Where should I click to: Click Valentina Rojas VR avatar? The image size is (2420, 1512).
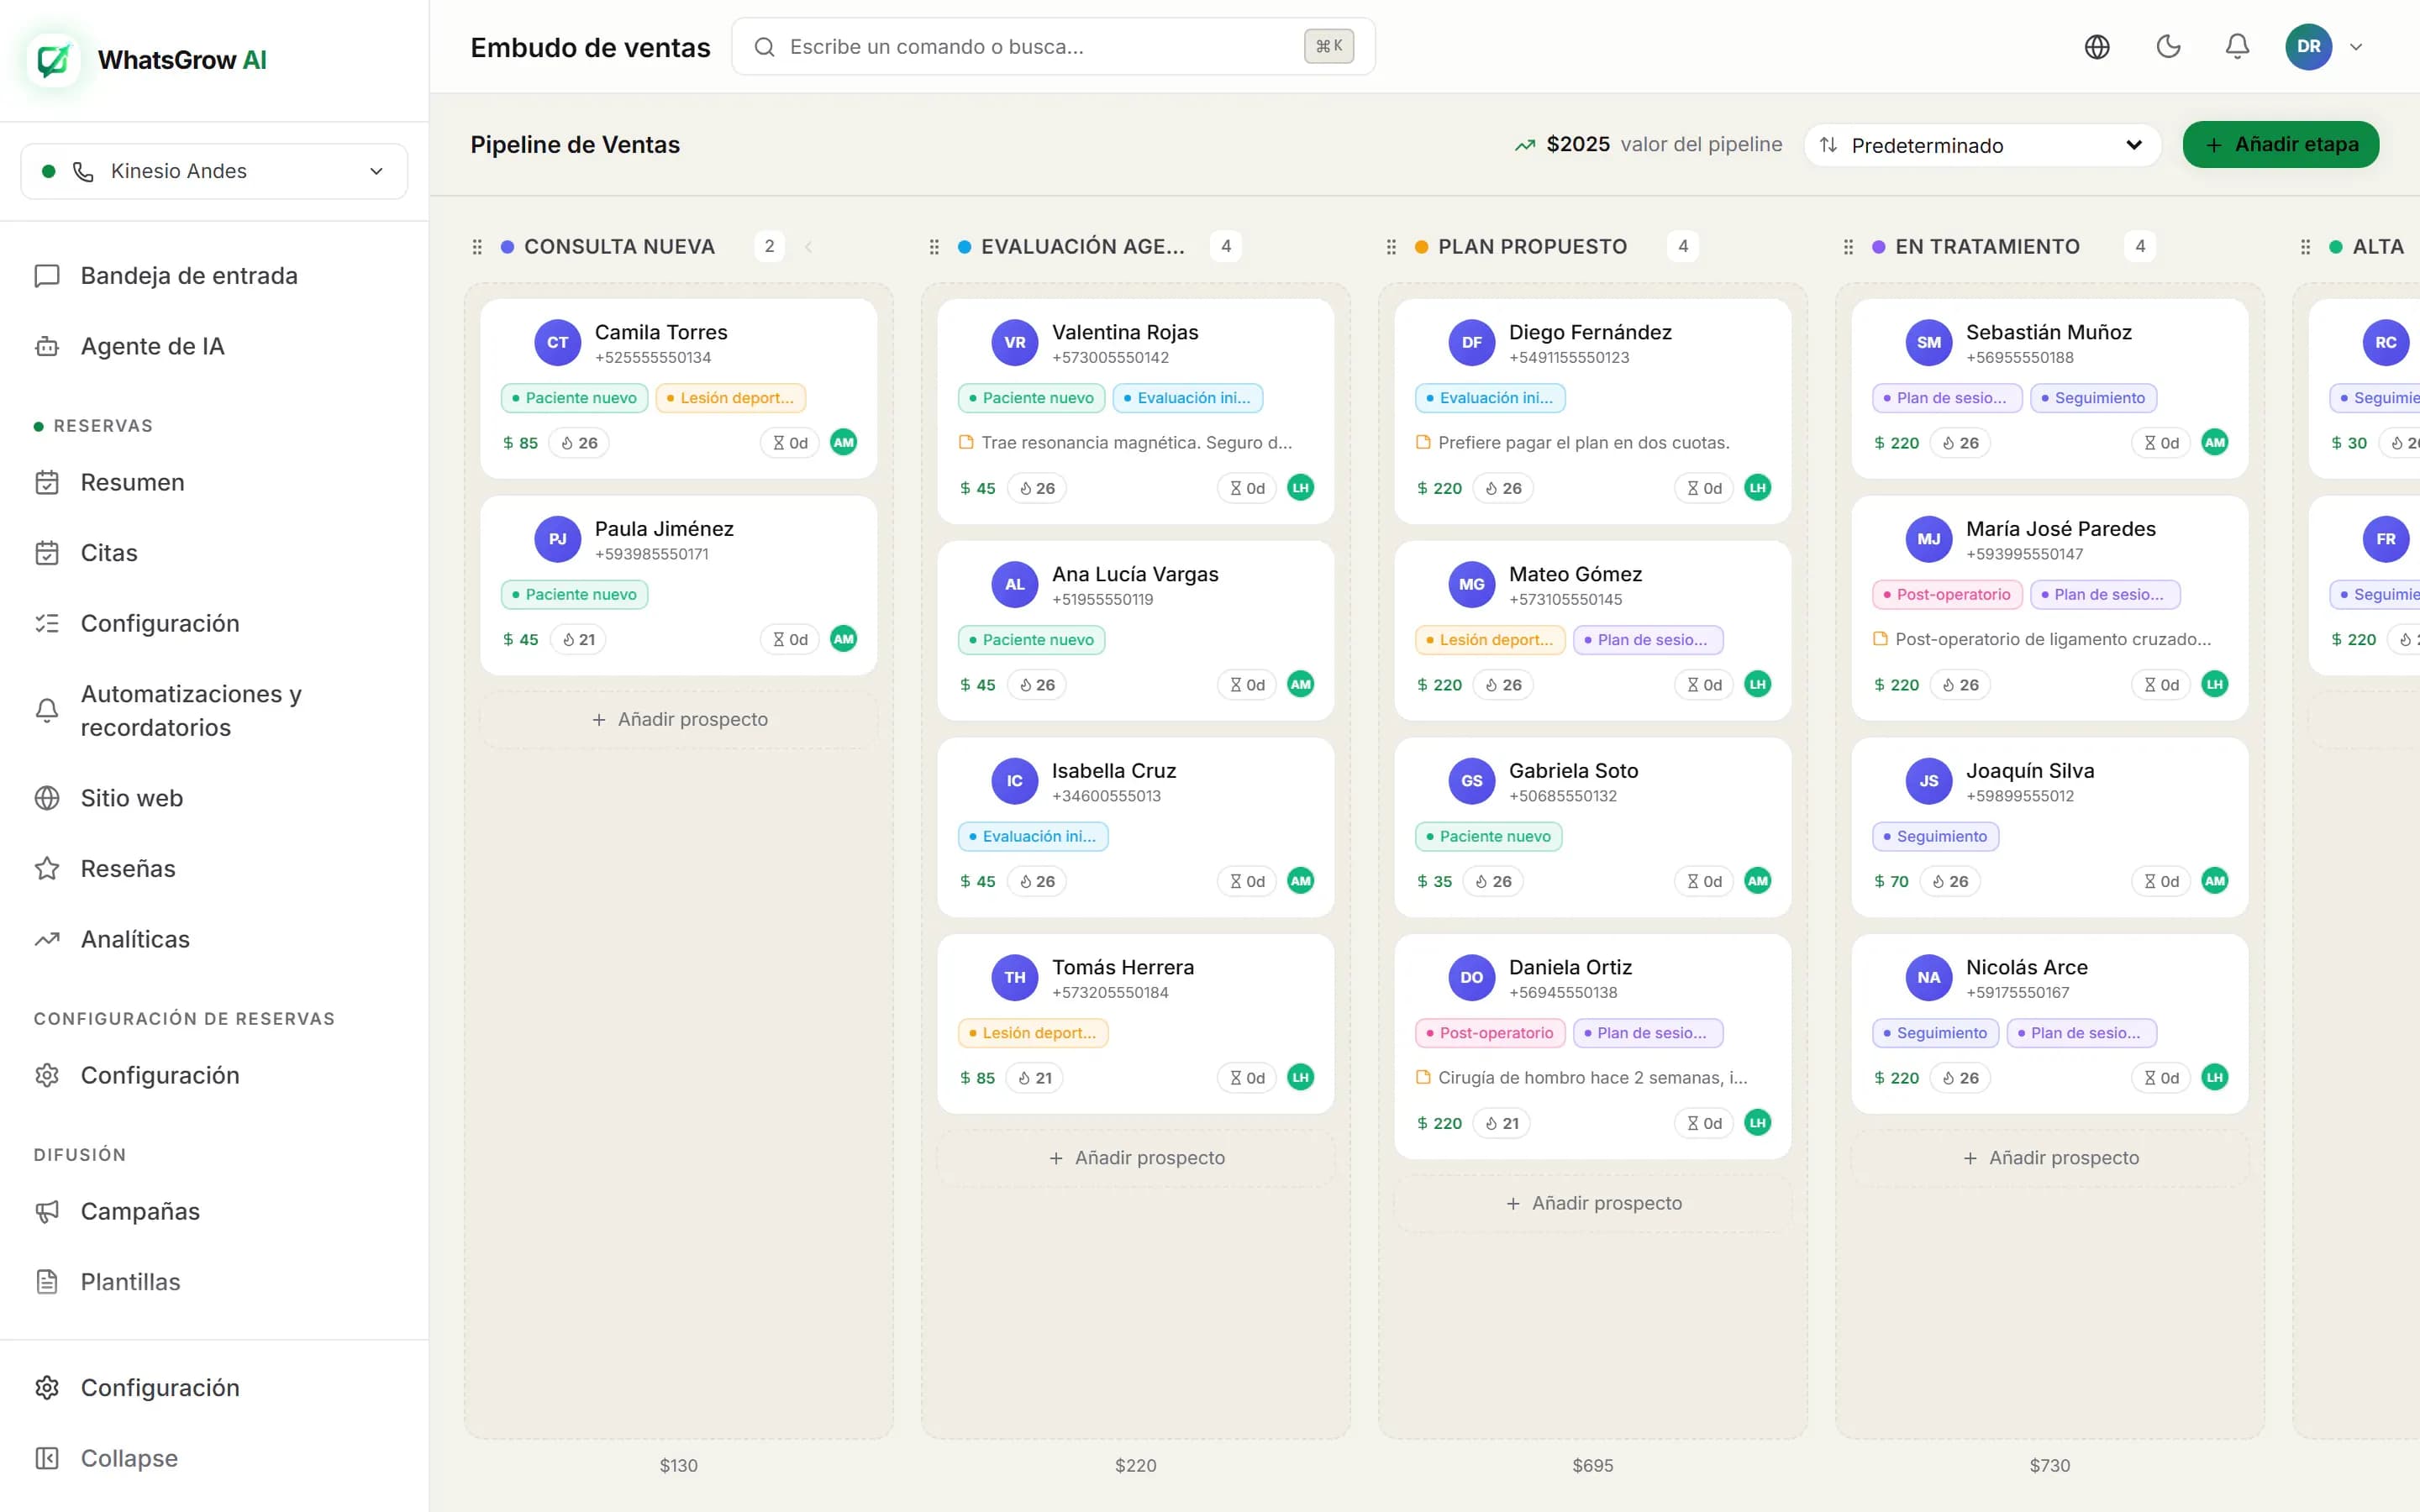coord(1015,343)
